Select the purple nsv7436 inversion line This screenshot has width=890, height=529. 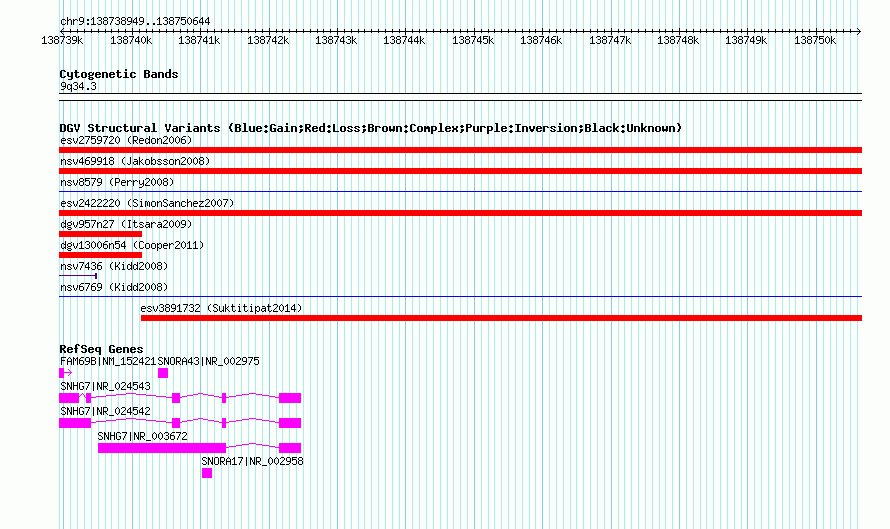pos(78,276)
